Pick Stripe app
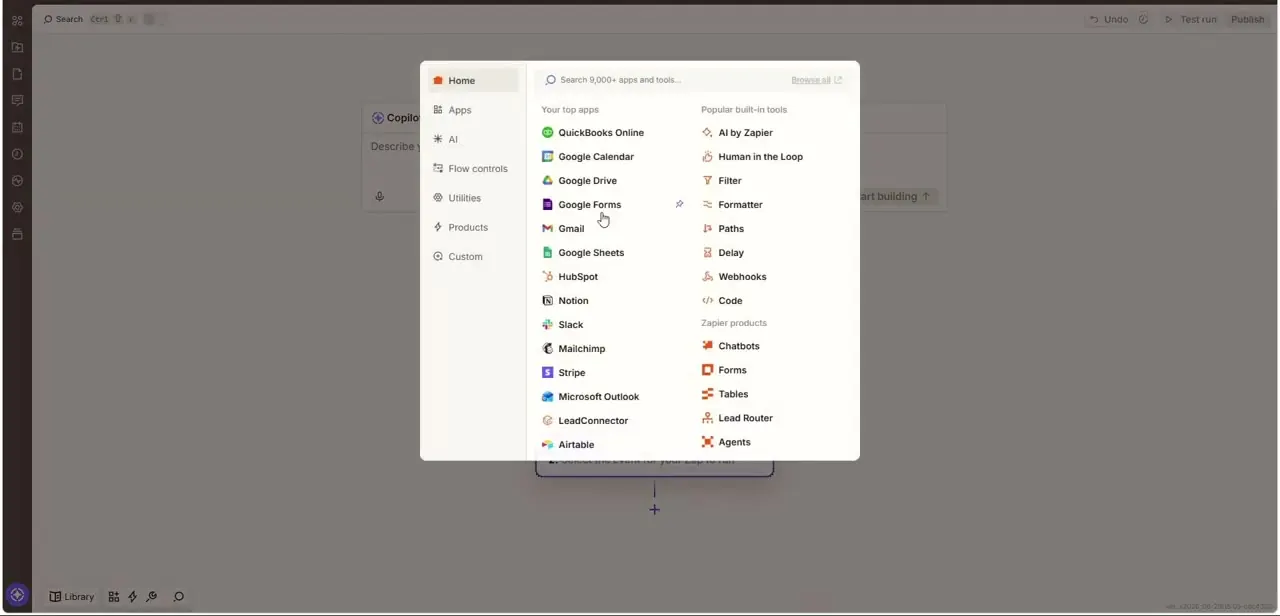 (x=564, y=372)
